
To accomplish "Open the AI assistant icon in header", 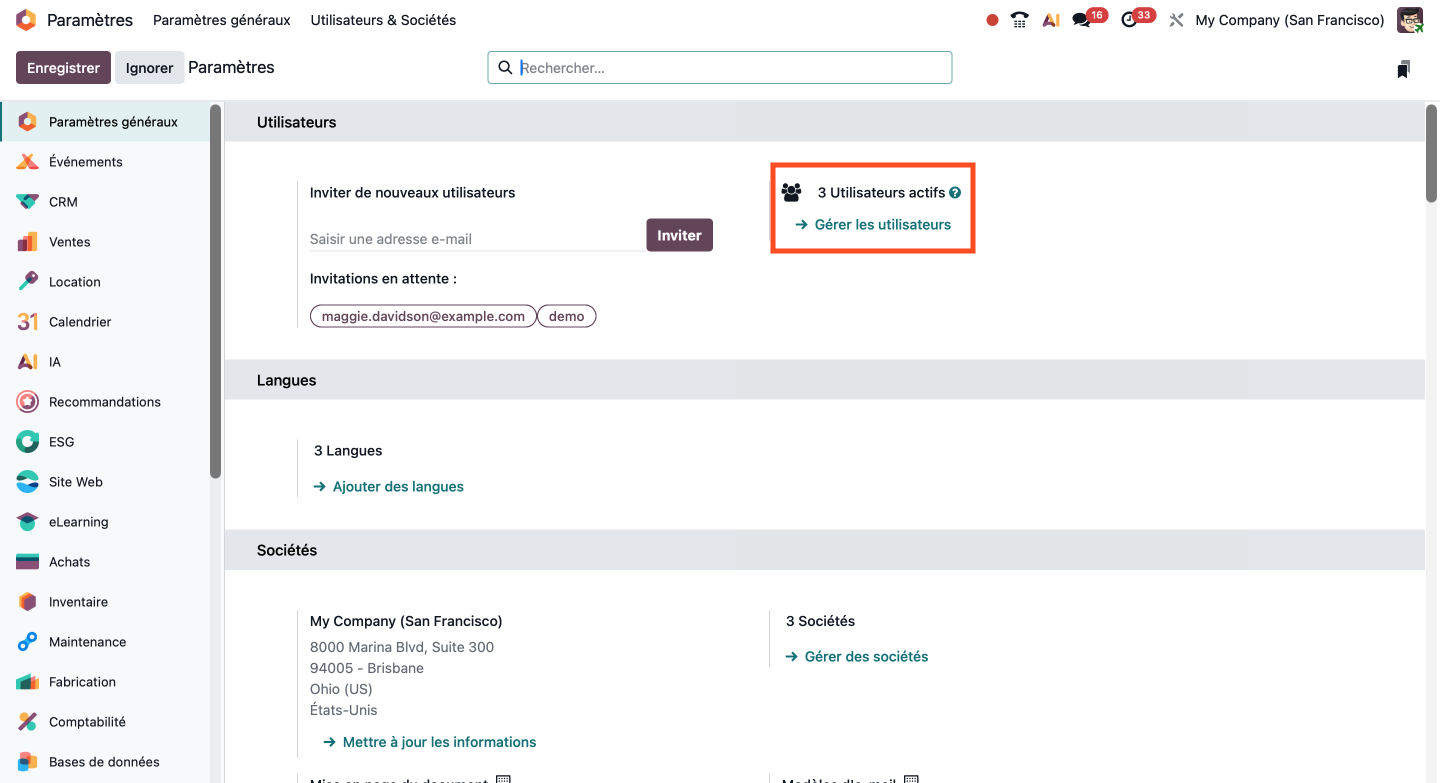I will coord(1050,20).
